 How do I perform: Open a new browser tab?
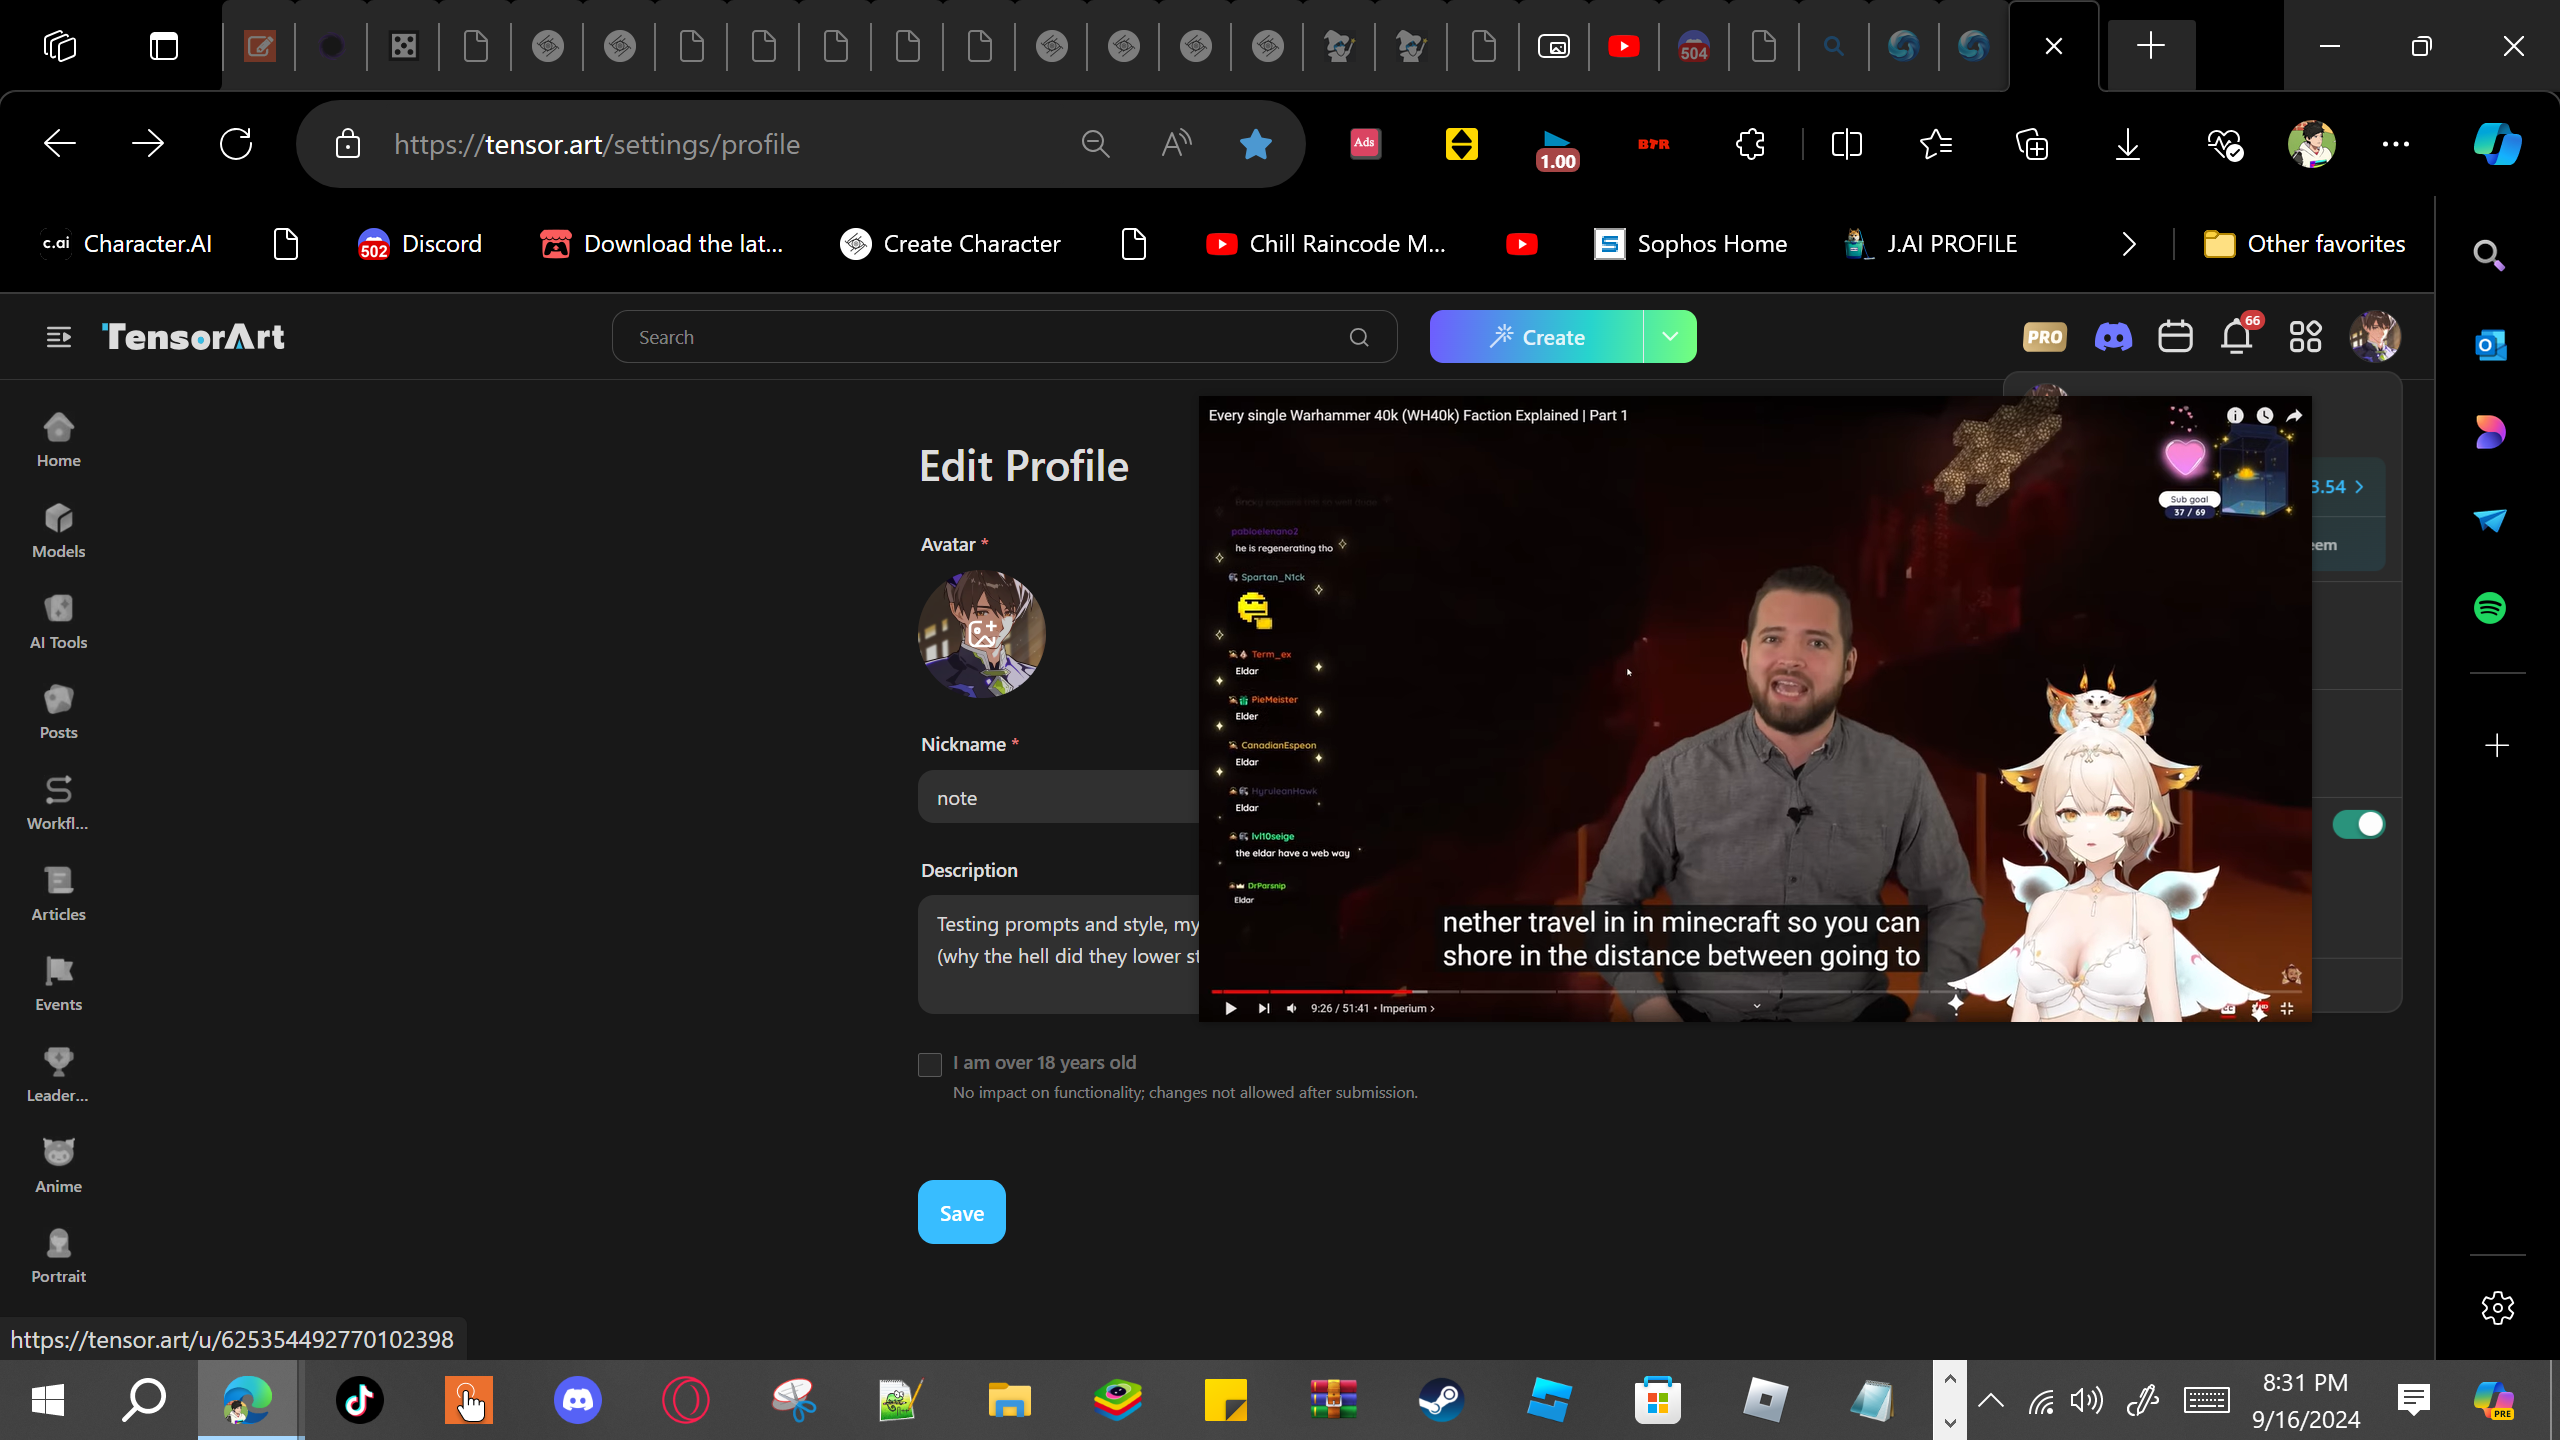[2151, 46]
